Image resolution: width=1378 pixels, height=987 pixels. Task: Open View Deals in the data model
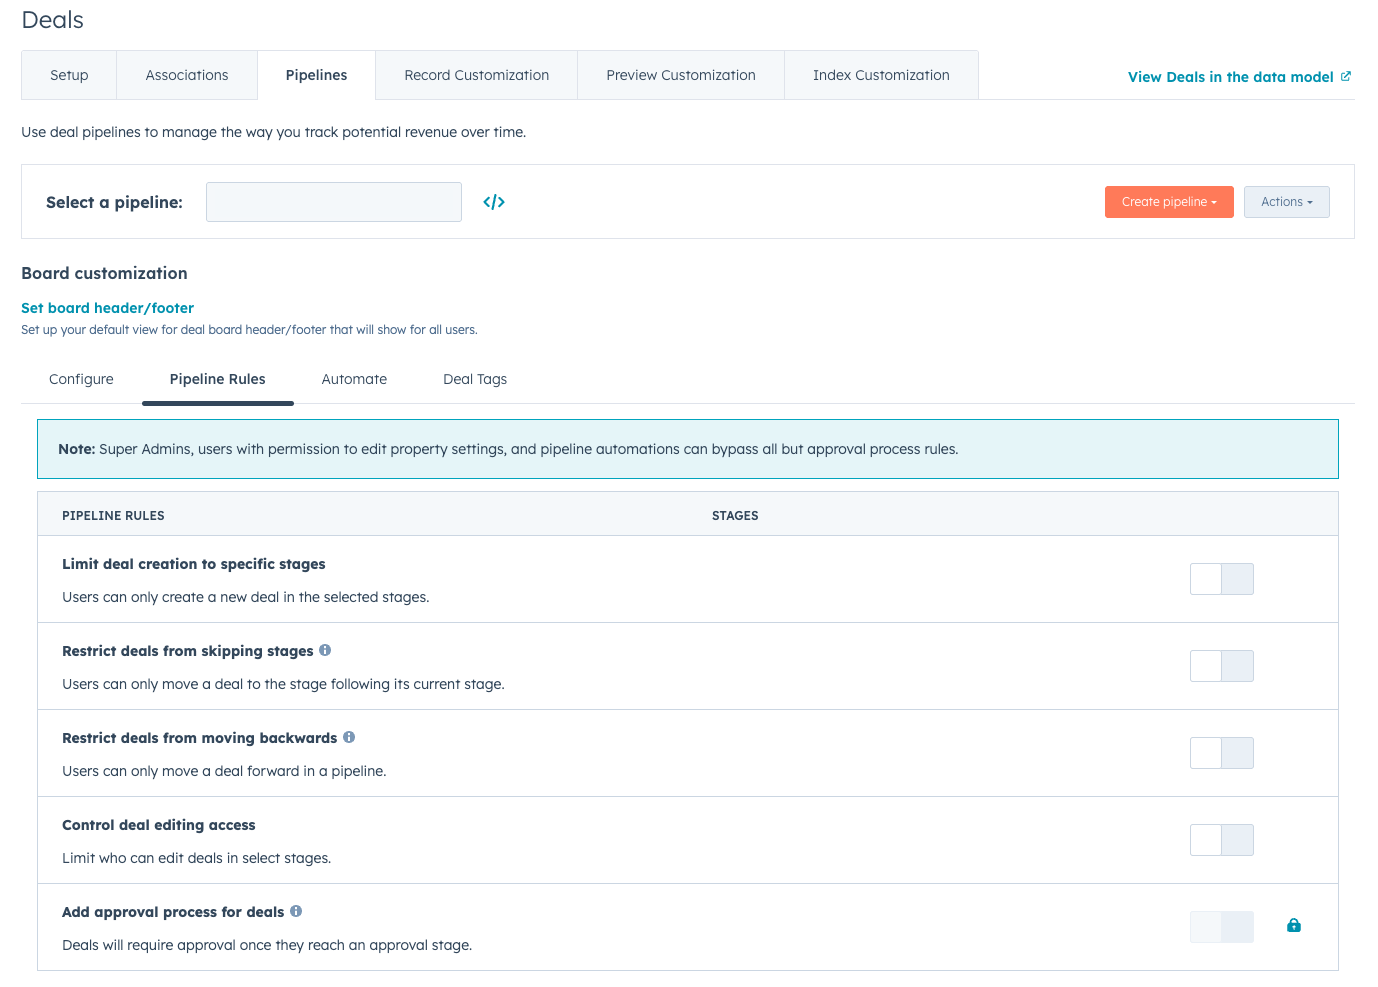coord(1230,77)
